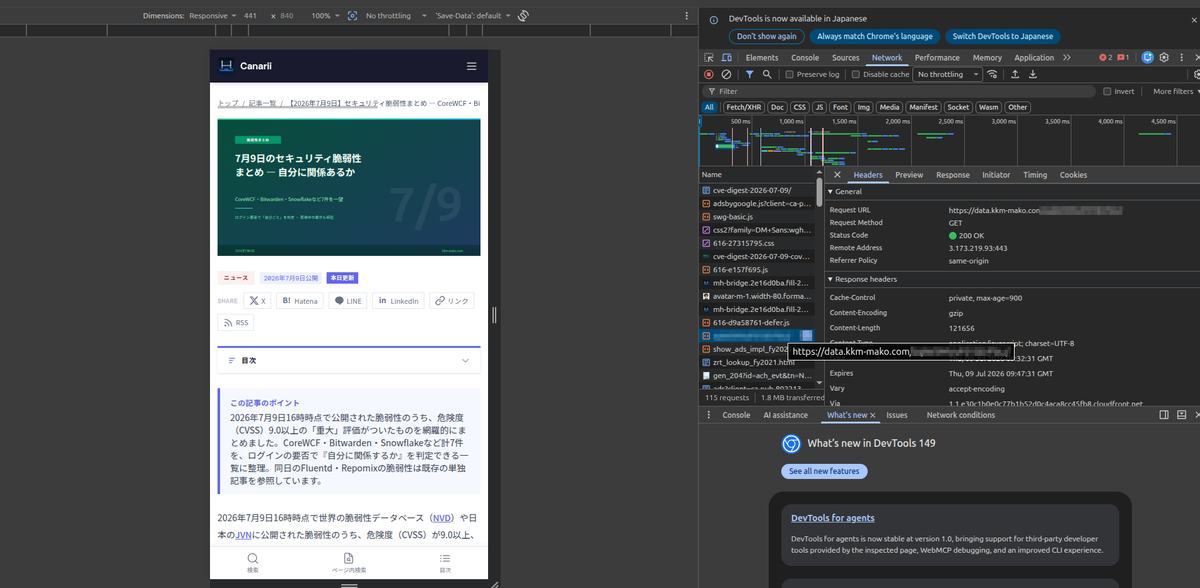Share the article on LinkedIn
This screenshot has width=1200, height=588.
coord(398,300)
